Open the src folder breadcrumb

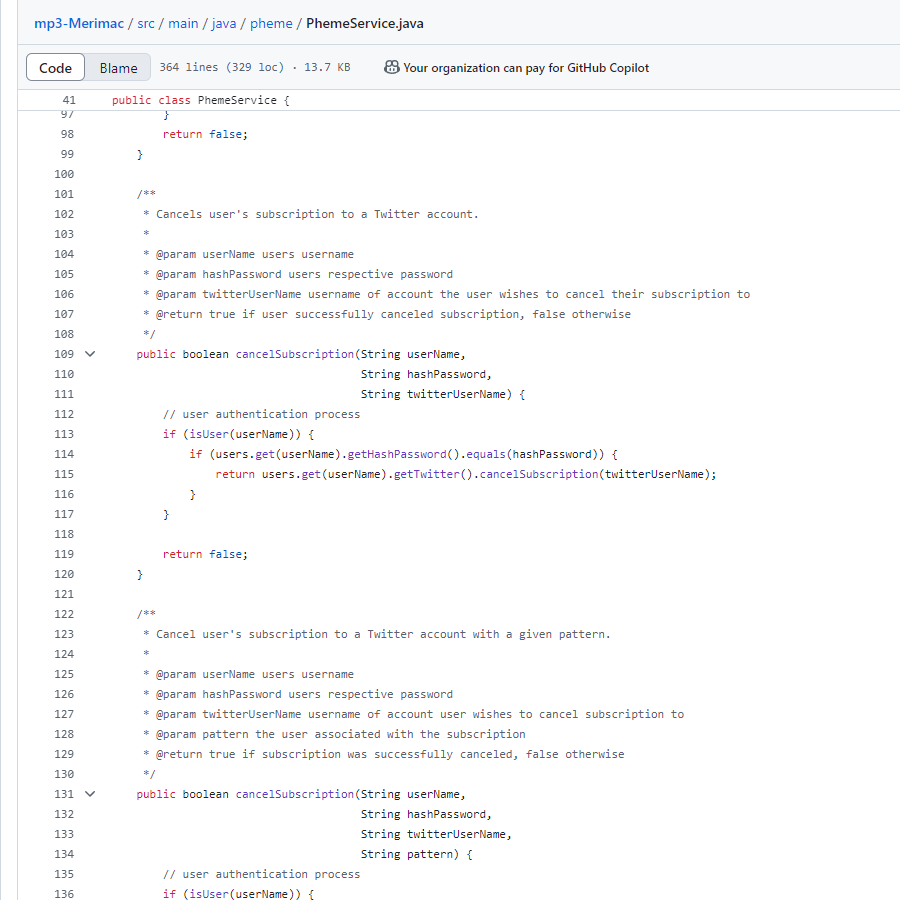[x=146, y=24]
